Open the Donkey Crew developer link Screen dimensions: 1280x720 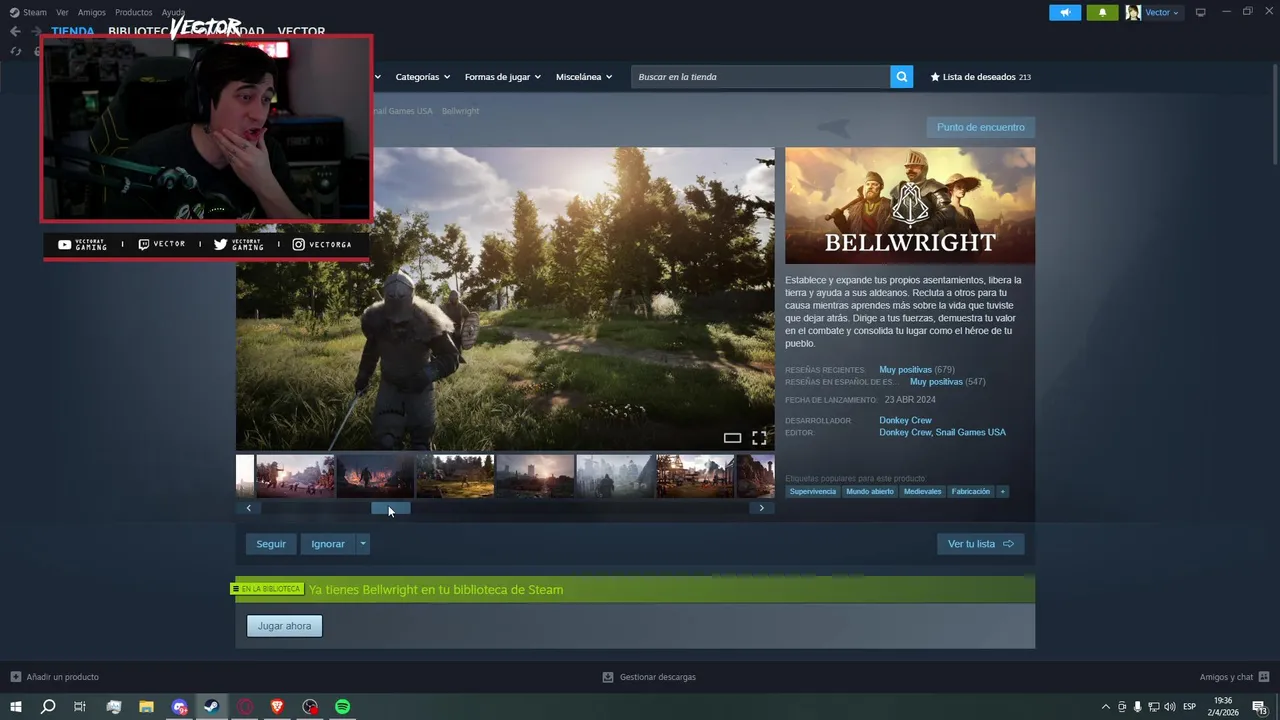(x=905, y=420)
